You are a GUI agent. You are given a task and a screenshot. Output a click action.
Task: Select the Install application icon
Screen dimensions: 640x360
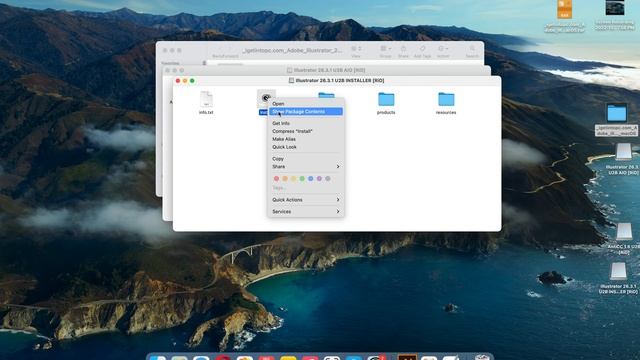[x=266, y=98]
